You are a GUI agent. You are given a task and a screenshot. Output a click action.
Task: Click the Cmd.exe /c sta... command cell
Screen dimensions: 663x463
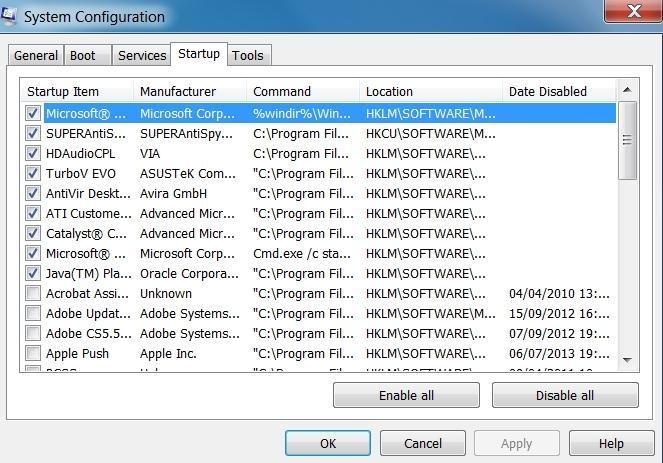[x=302, y=254]
